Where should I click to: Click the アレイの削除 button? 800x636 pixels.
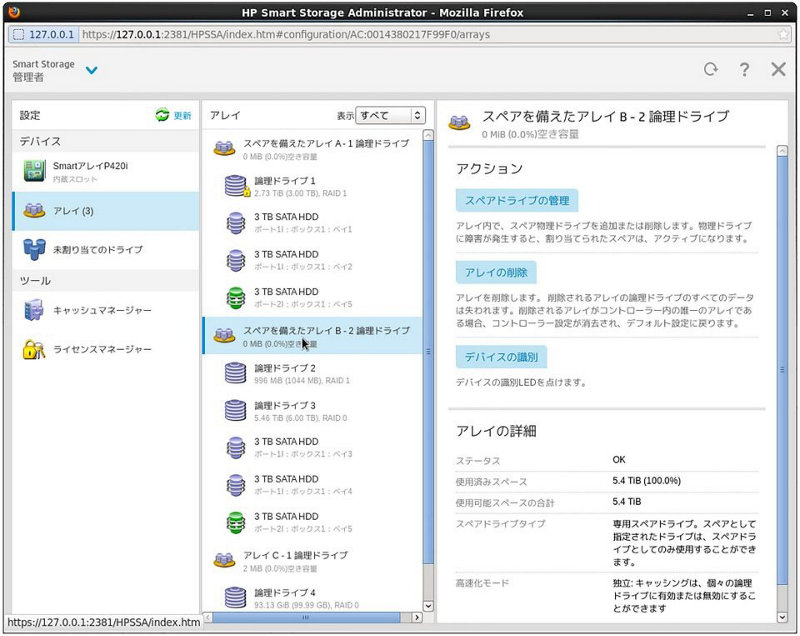click(496, 272)
